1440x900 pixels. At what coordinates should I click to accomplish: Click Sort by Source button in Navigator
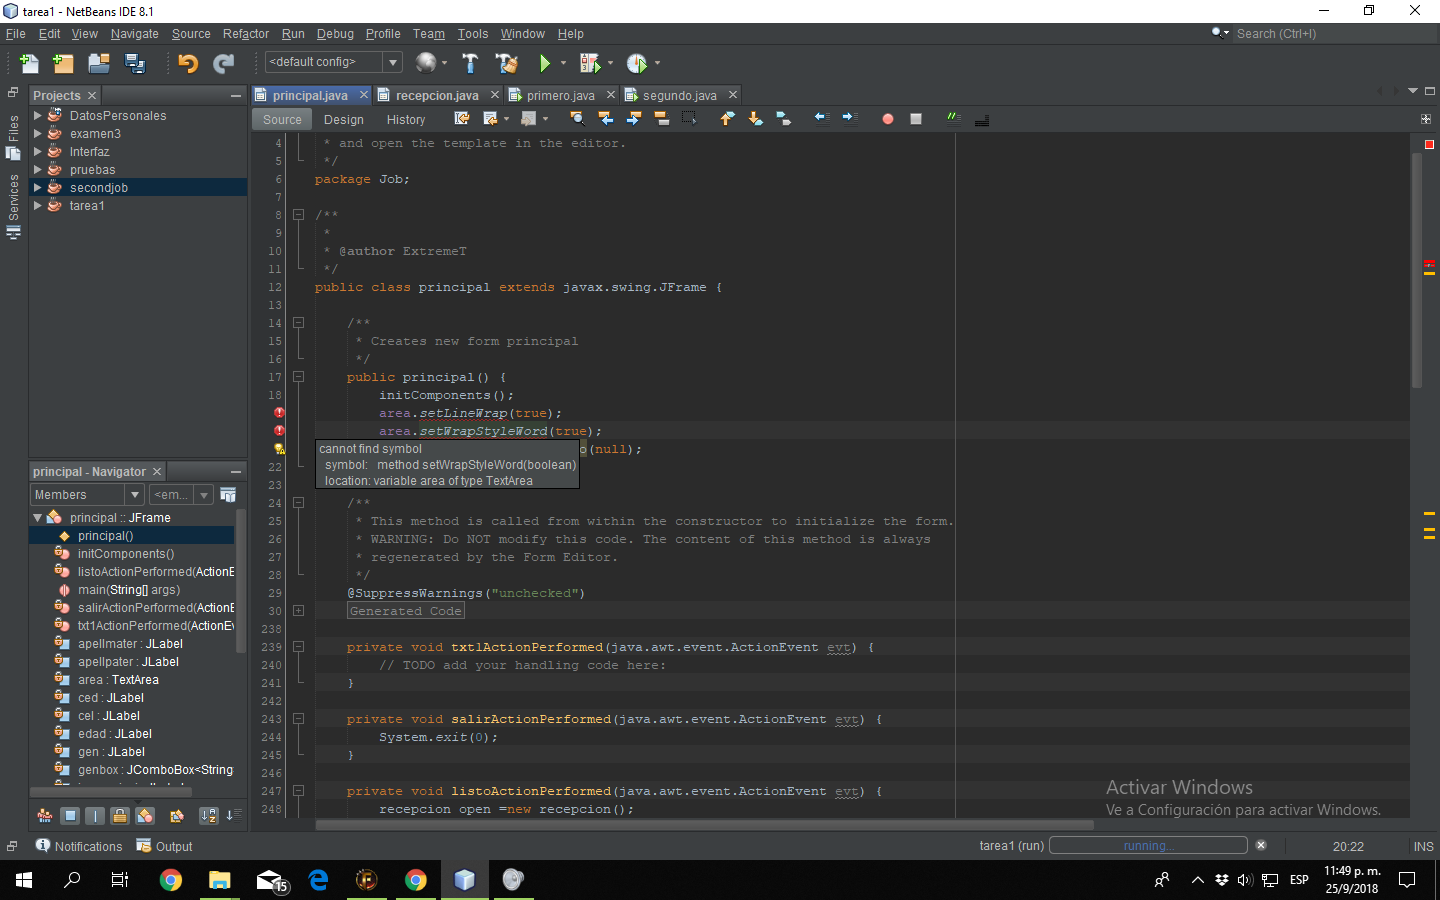[x=233, y=816]
